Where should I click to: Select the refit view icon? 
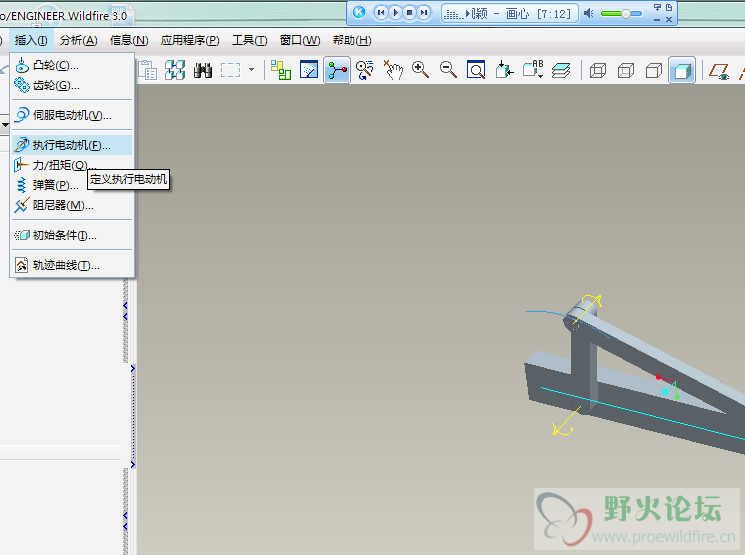pos(477,70)
